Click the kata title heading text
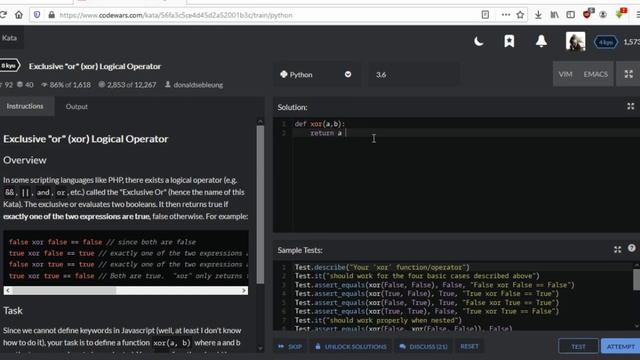 [95, 66]
